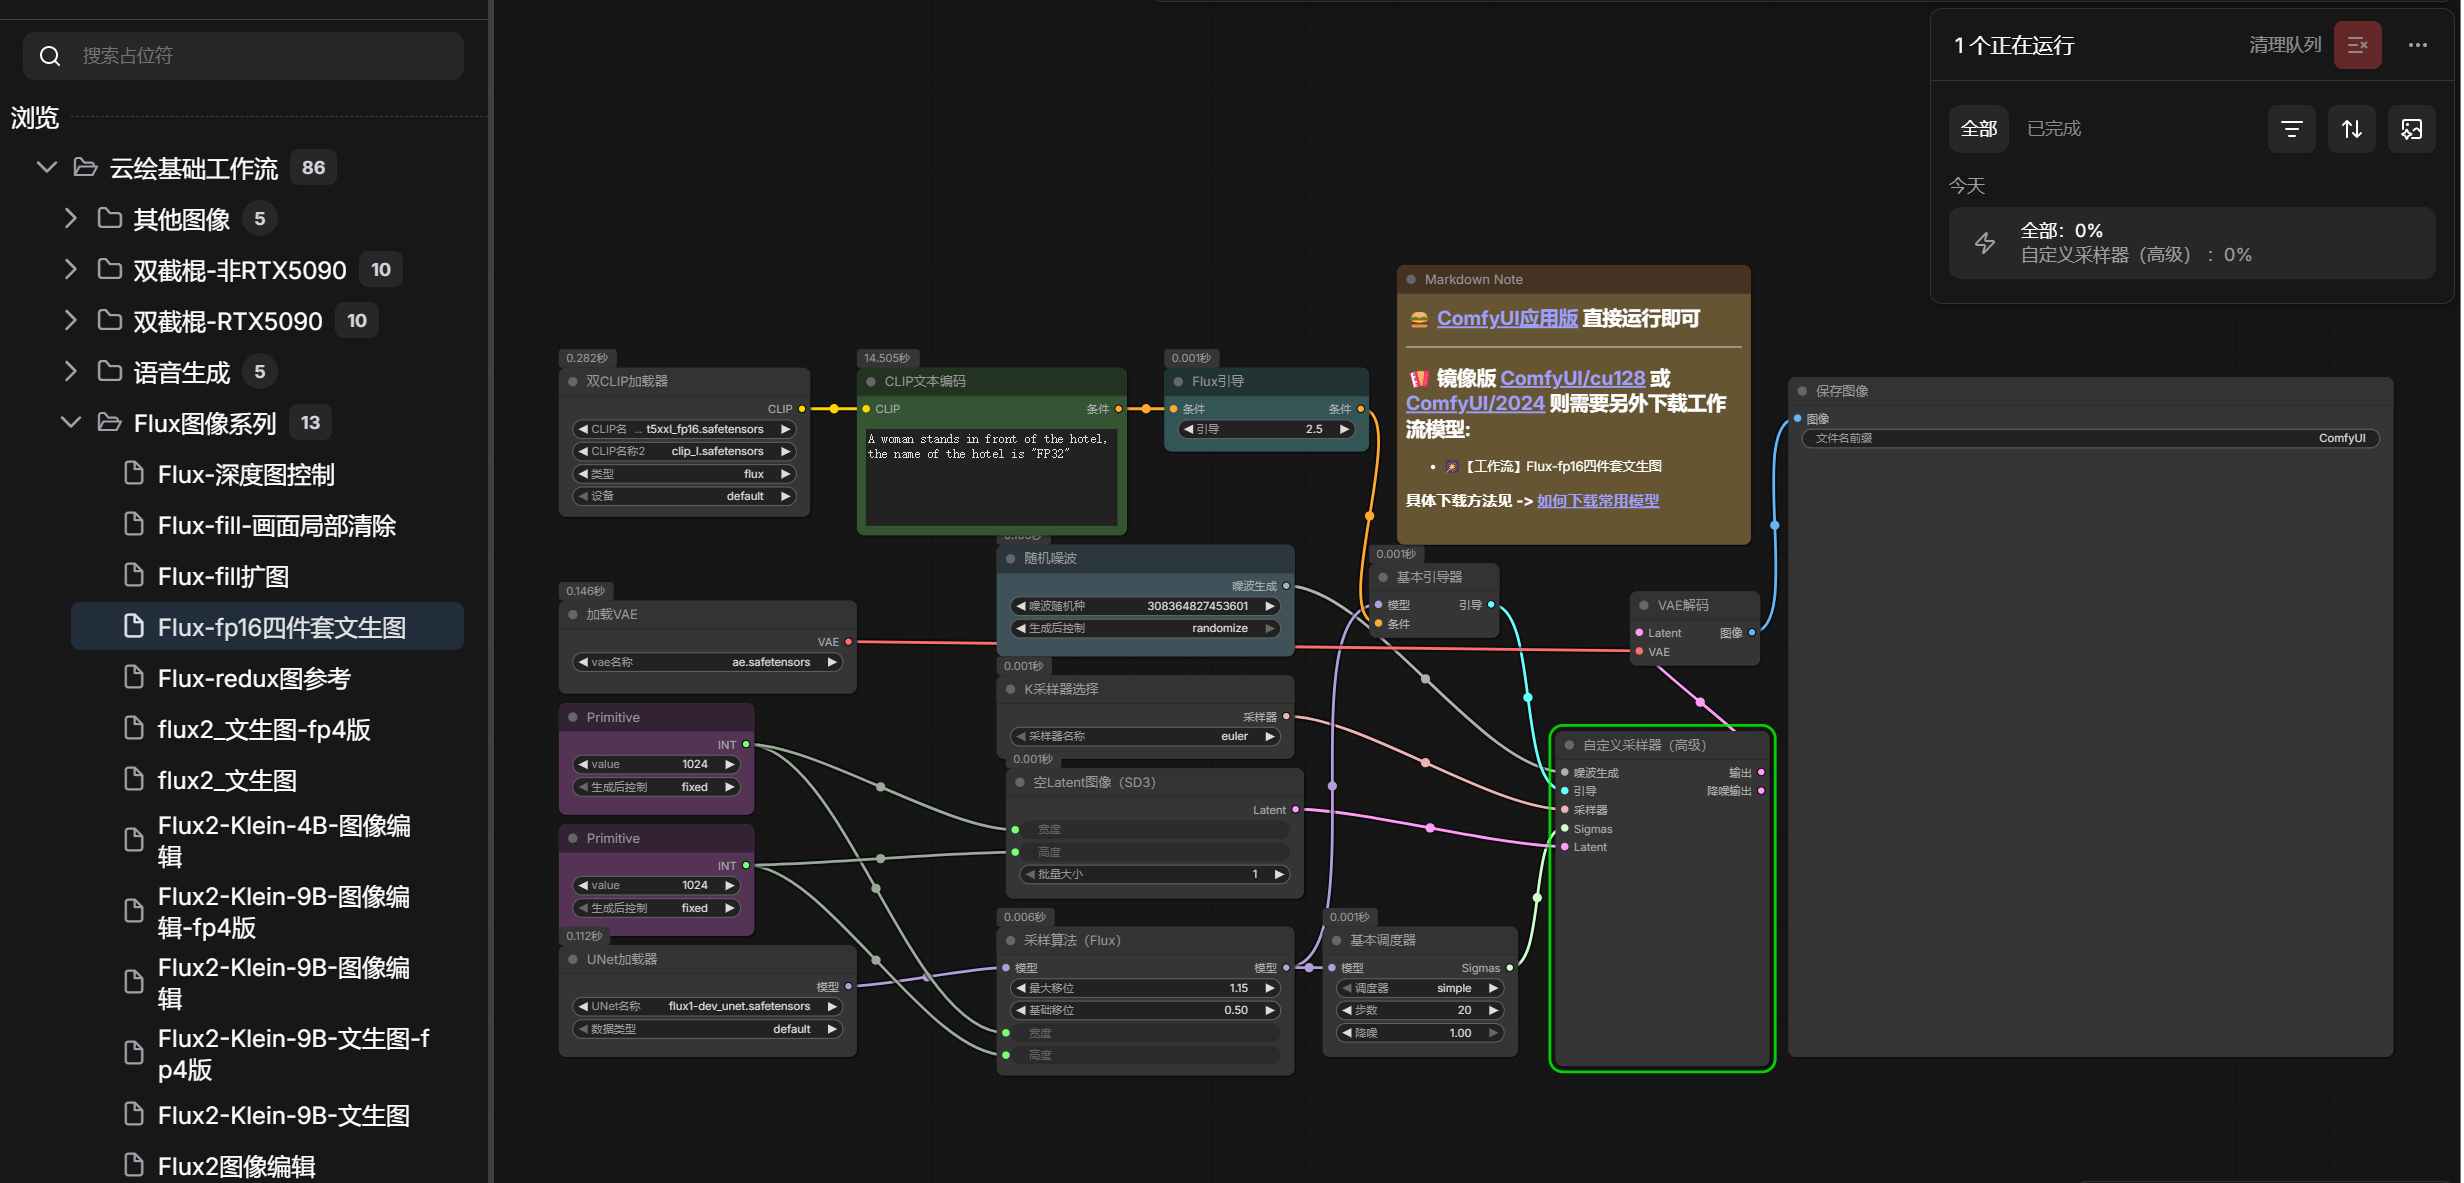
Task: Click the search magnifier icon
Action: pyautogui.click(x=50, y=56)
